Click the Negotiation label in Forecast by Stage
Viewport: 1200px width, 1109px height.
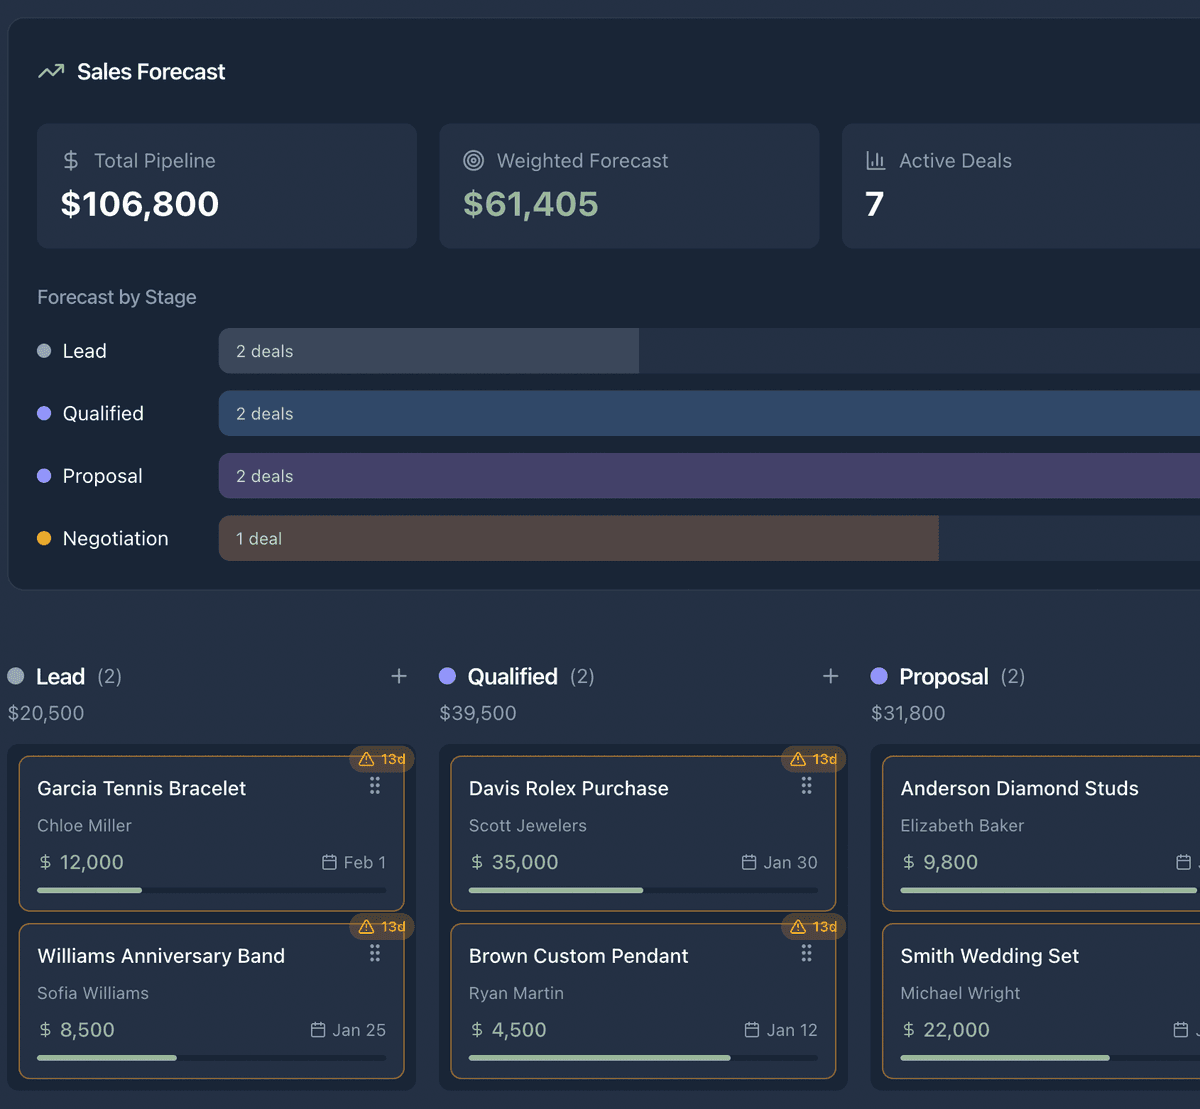pos(115,538)
